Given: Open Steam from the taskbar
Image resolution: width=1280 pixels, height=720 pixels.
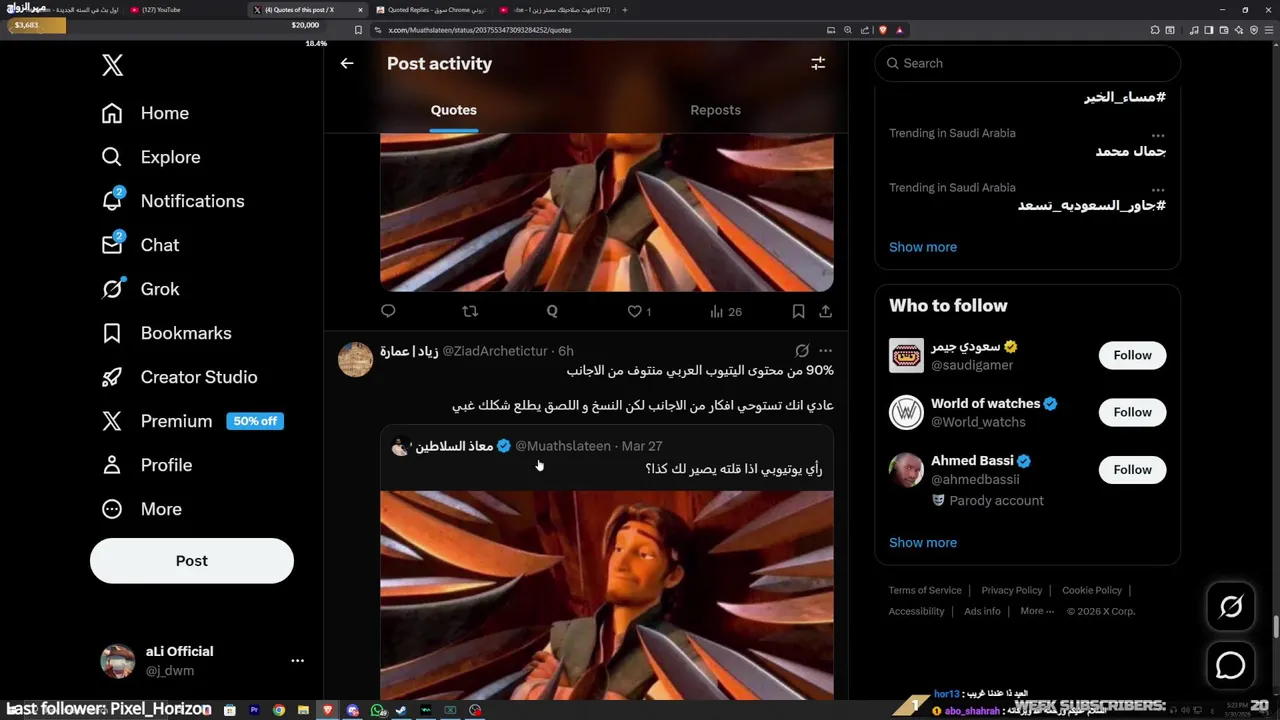Looking at the screenshot, I should point(401,710).
